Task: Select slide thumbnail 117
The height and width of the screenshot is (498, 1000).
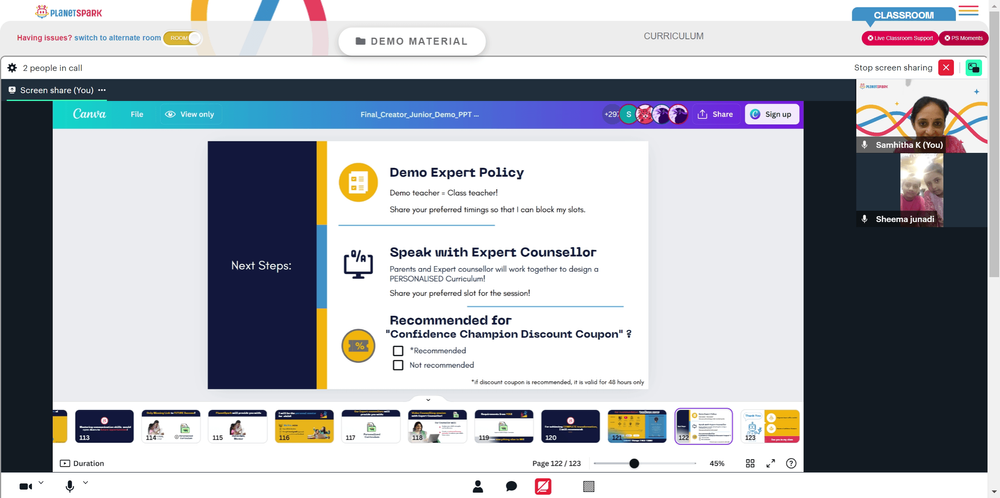Action: (371, 427)
